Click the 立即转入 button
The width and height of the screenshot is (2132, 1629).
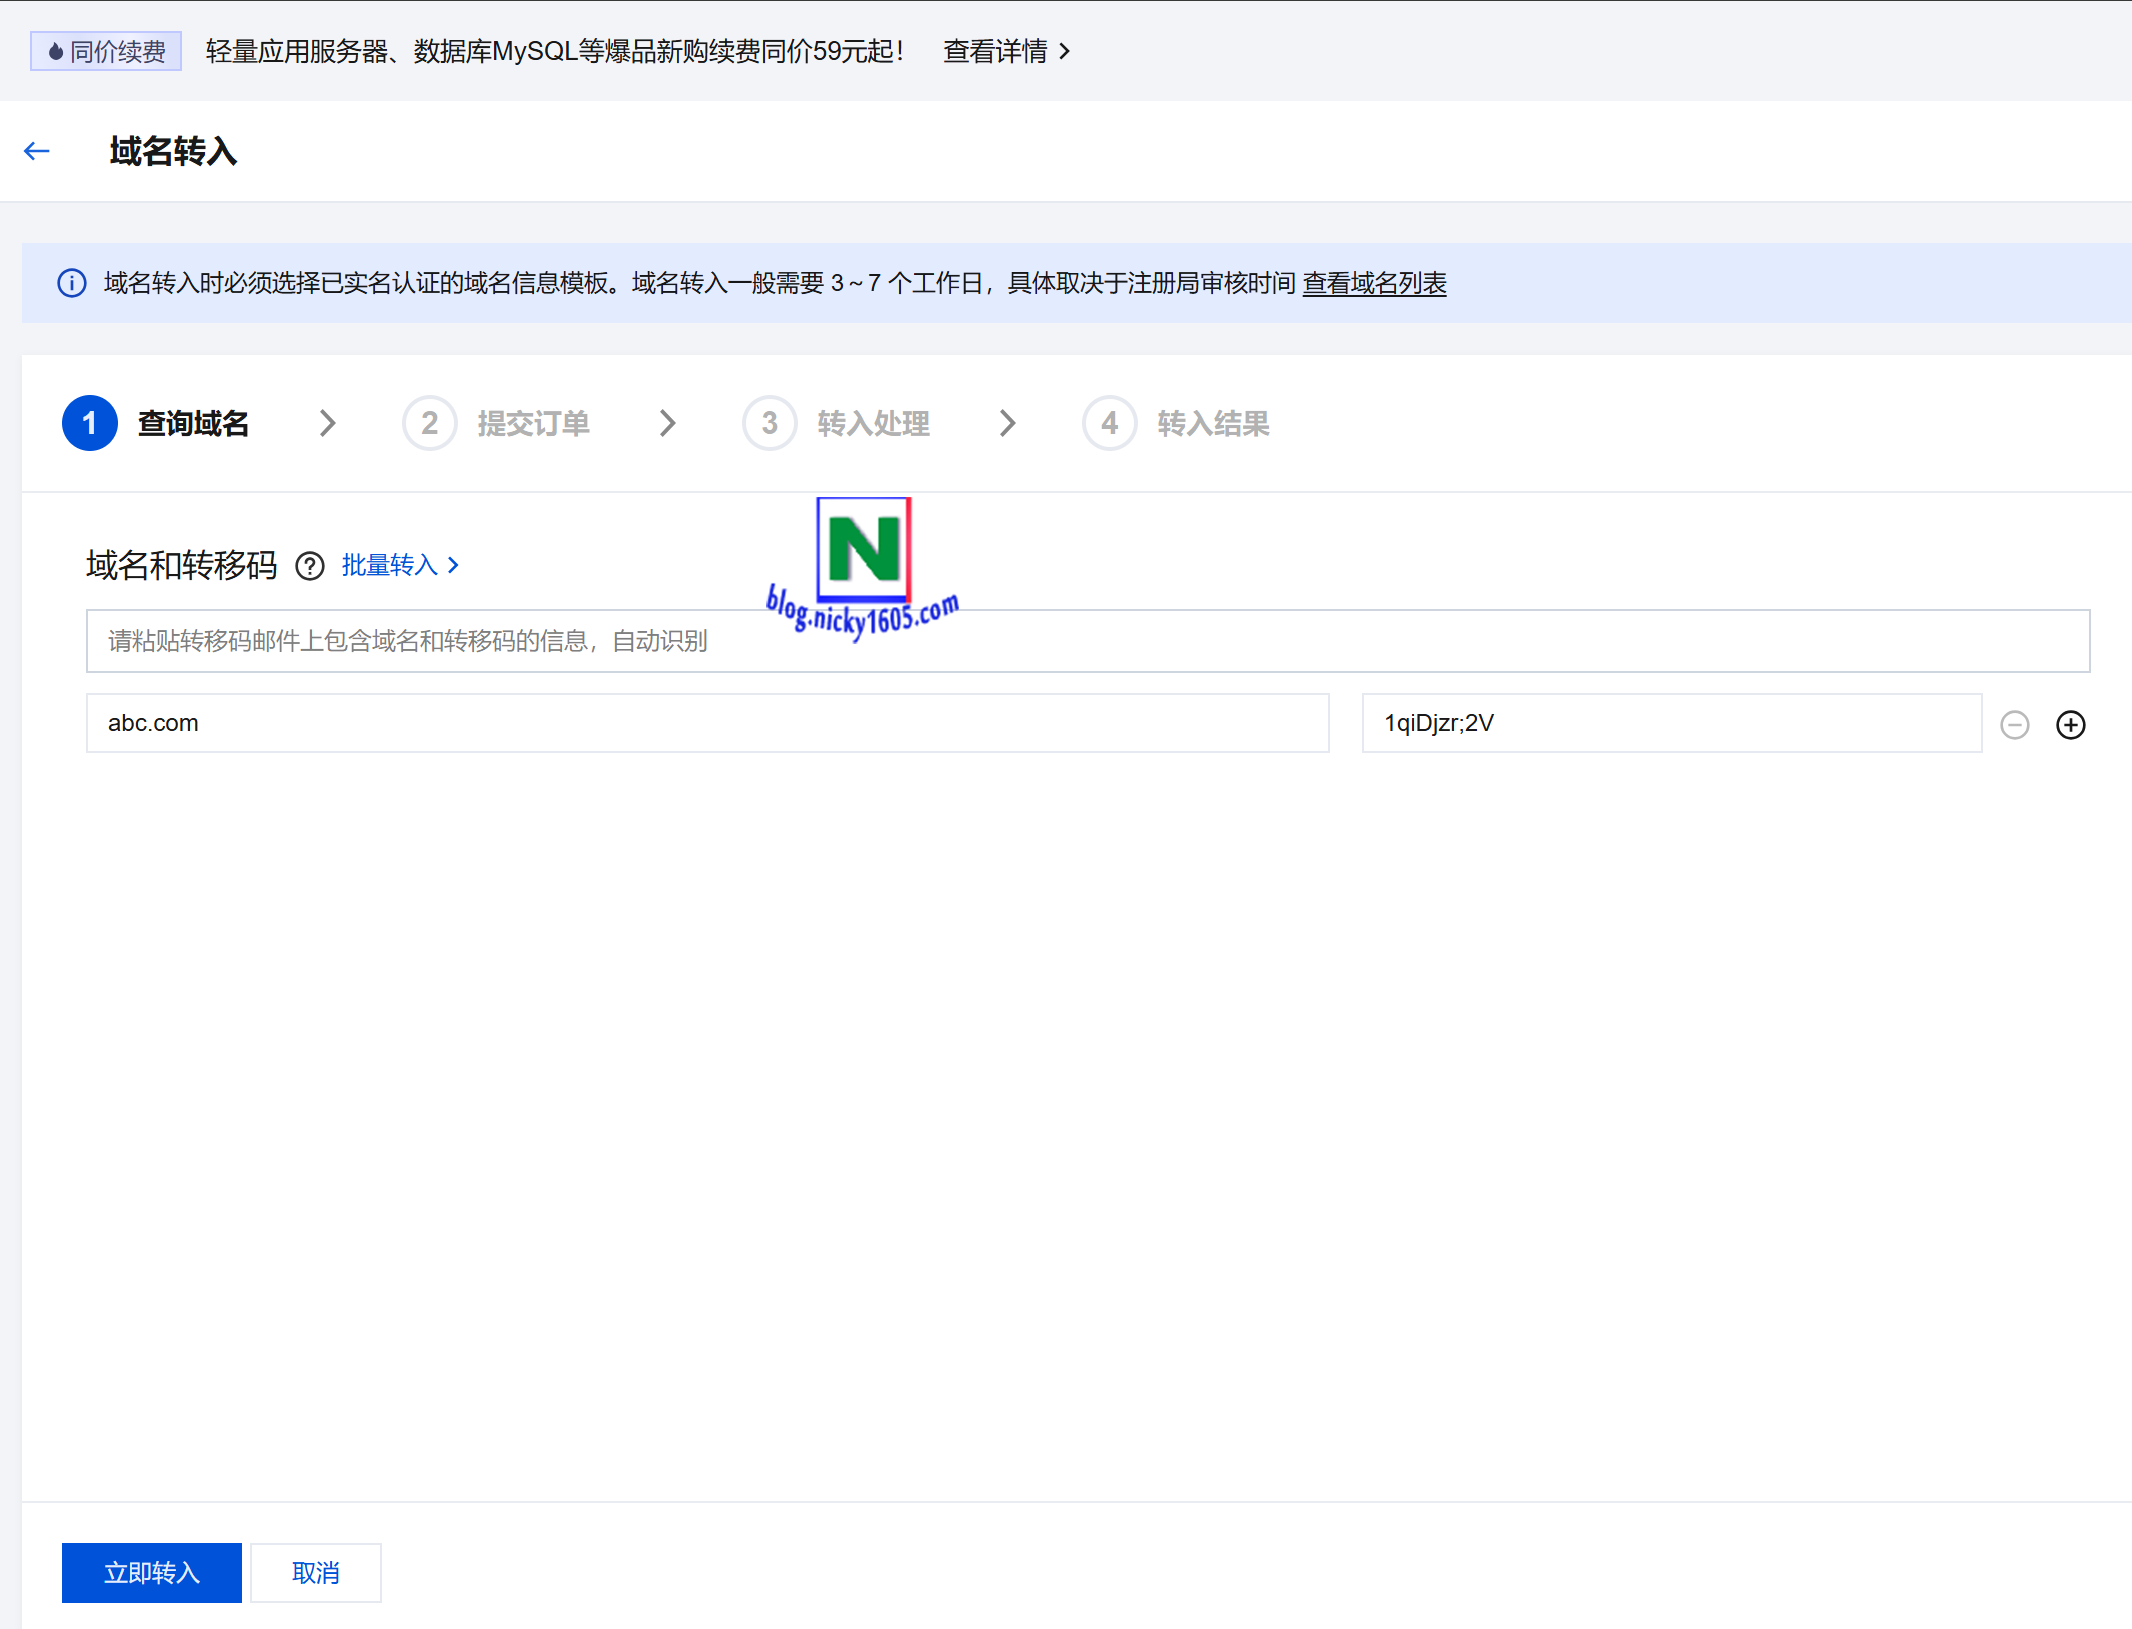(152, 1572)
